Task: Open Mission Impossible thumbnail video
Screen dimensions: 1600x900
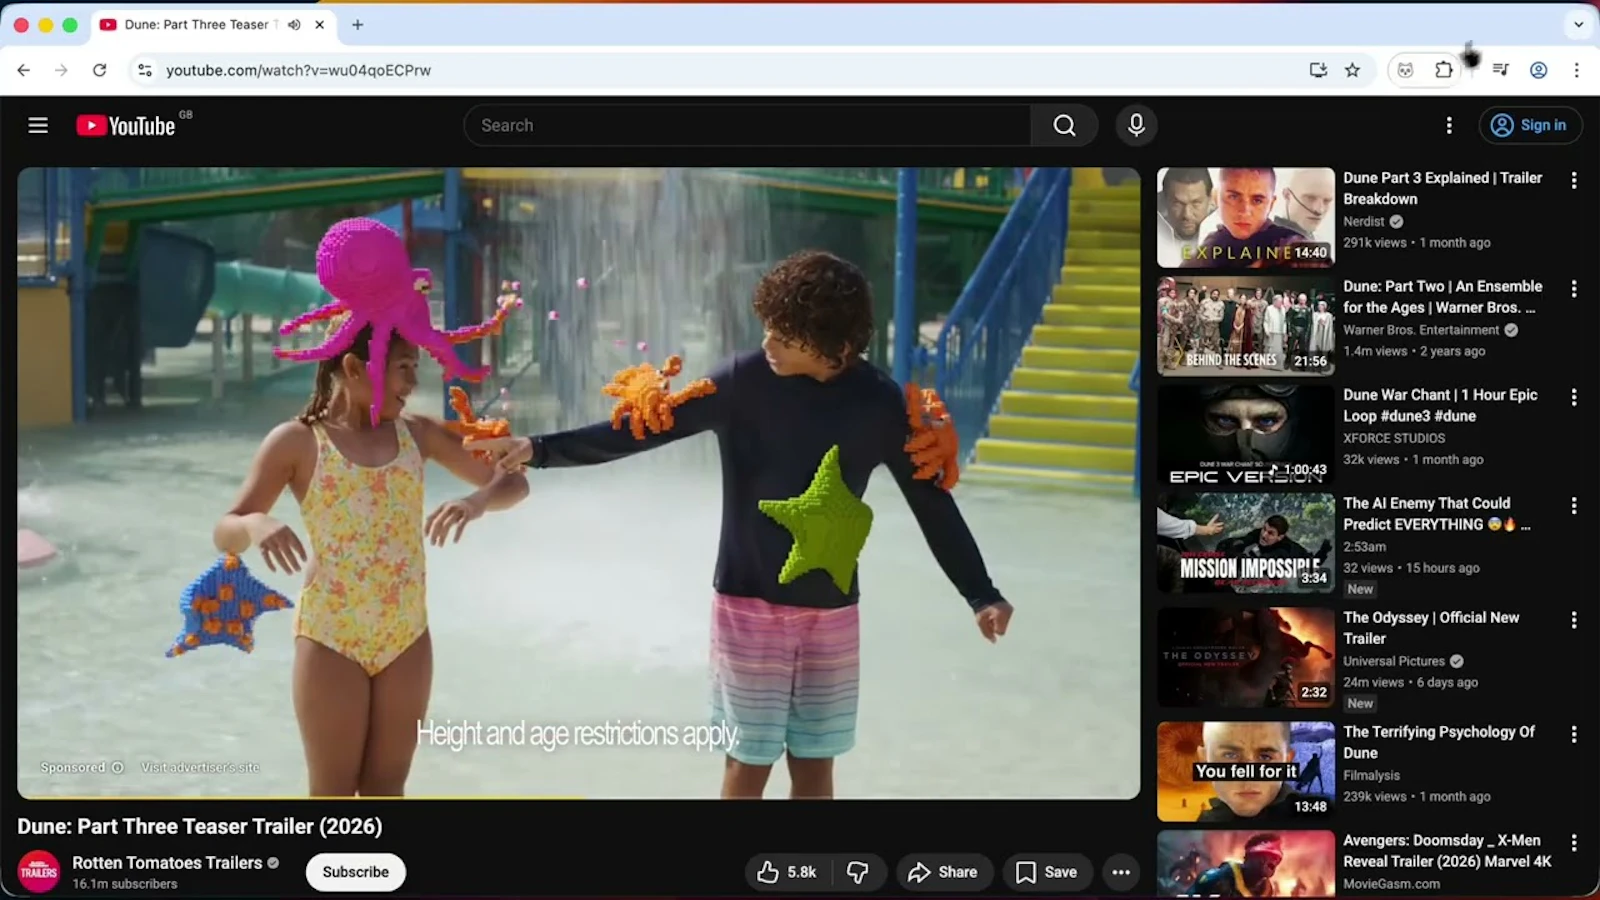Action: 1246,543
